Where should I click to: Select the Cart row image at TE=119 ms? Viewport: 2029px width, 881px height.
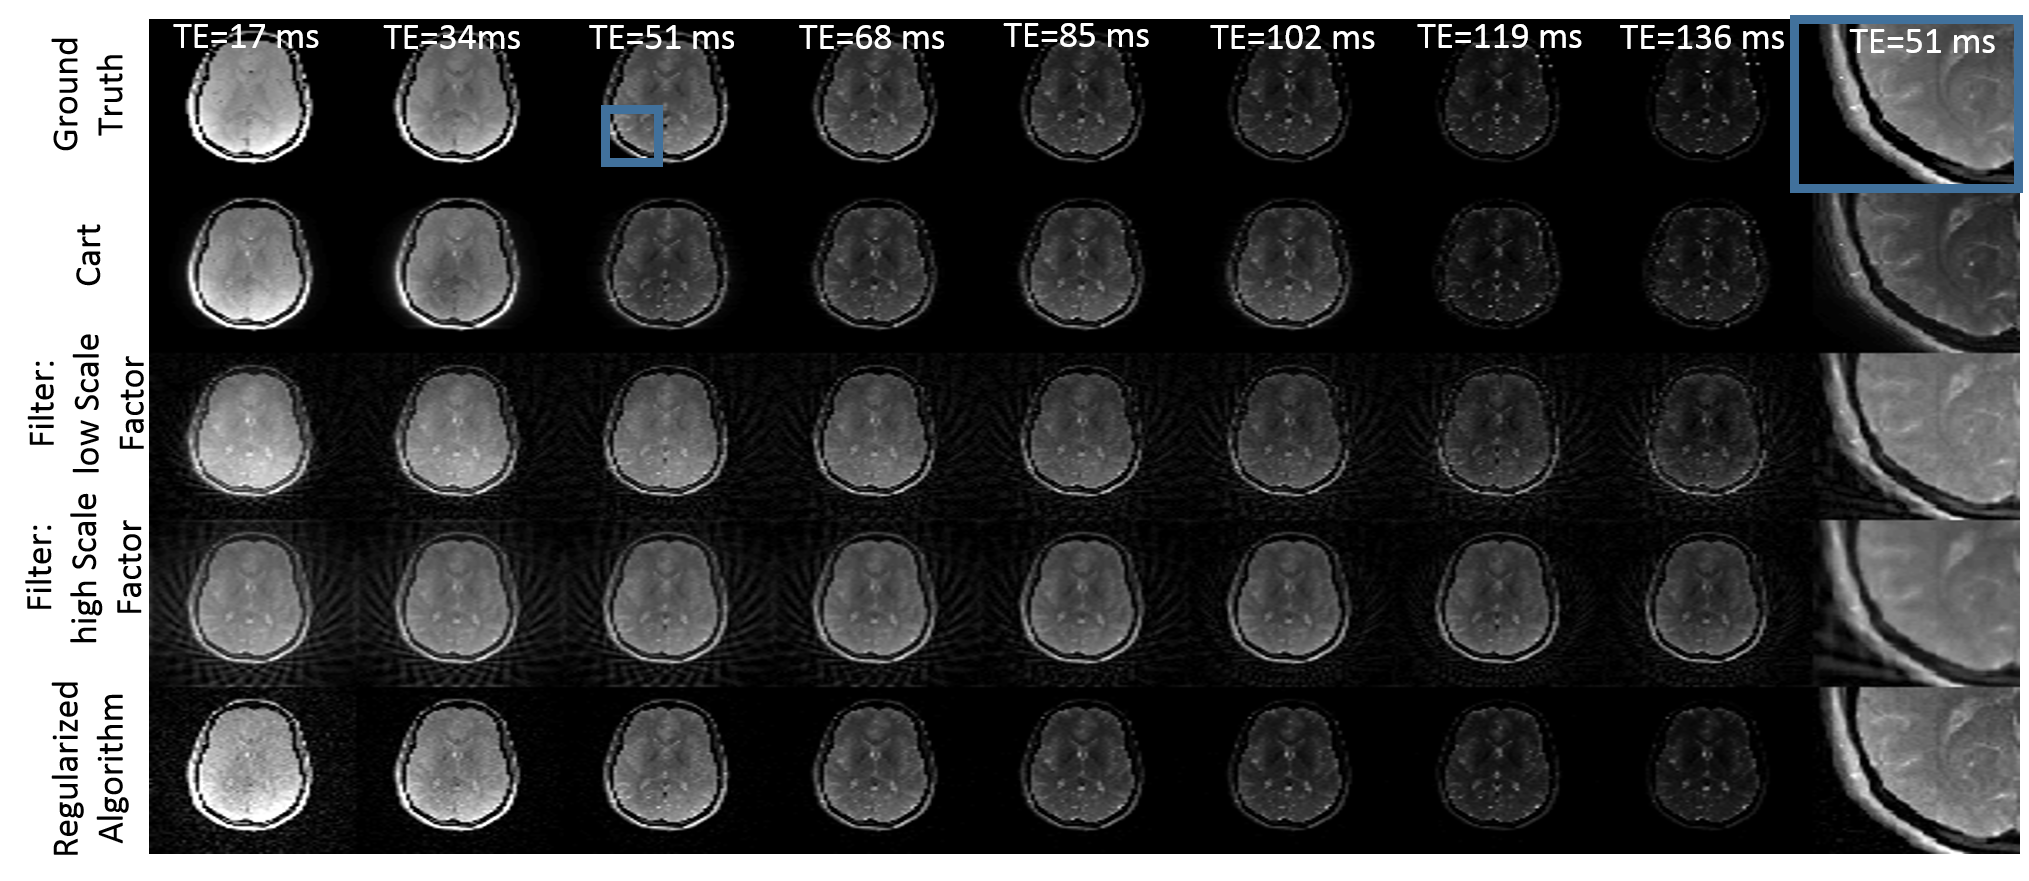[1497, 266]
